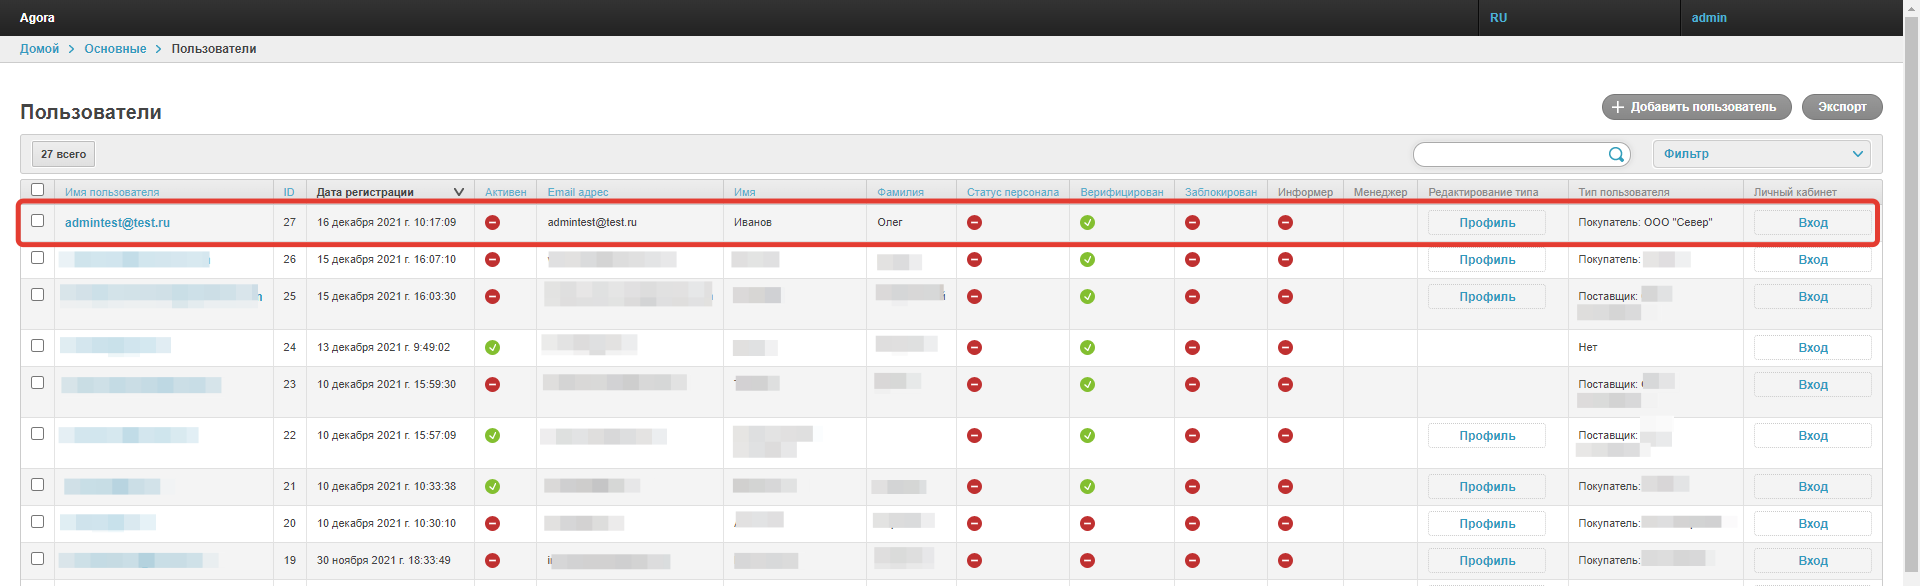Viewport: 1920px width, 586px height.
Task: Click red Blocked icon in admintest@test.ru row
Action: [1192, 222]
